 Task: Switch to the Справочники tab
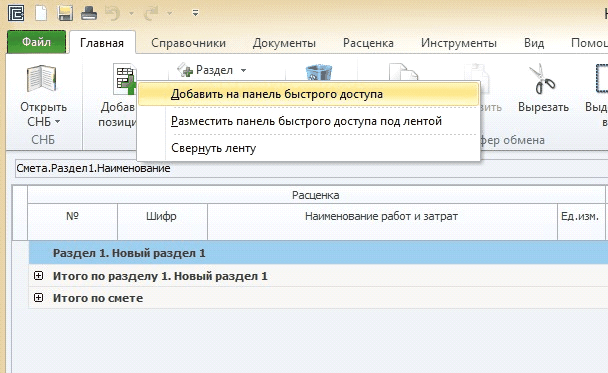pos(188,43)
